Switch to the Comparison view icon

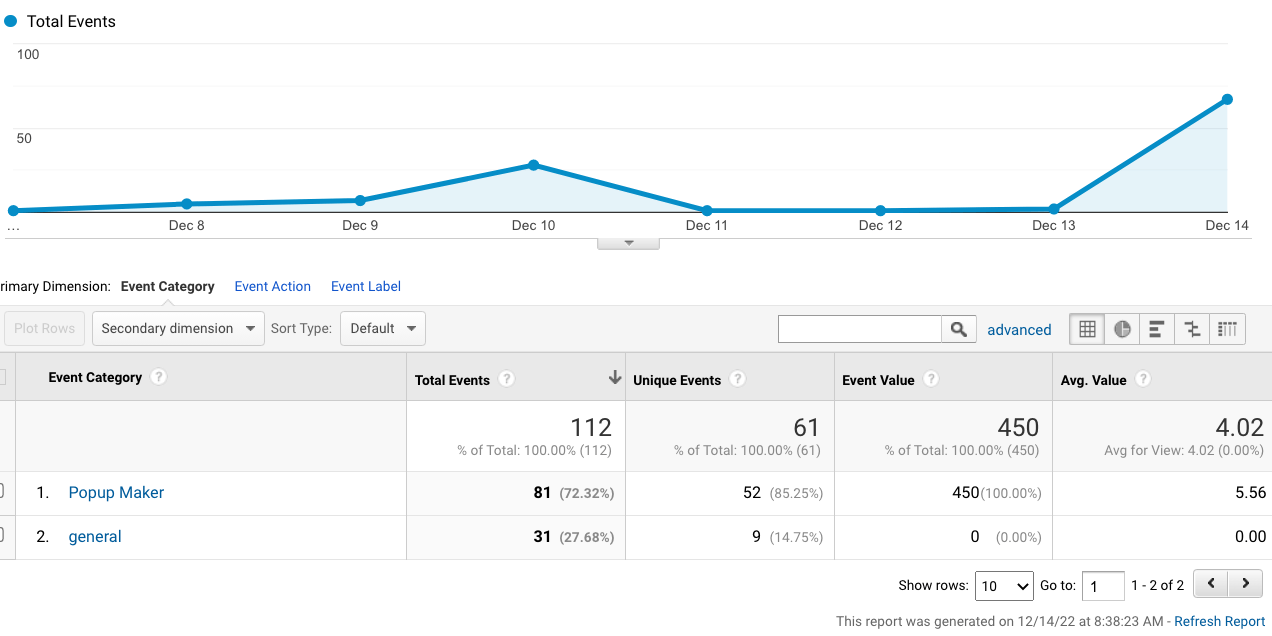[x=1192, y=328]
